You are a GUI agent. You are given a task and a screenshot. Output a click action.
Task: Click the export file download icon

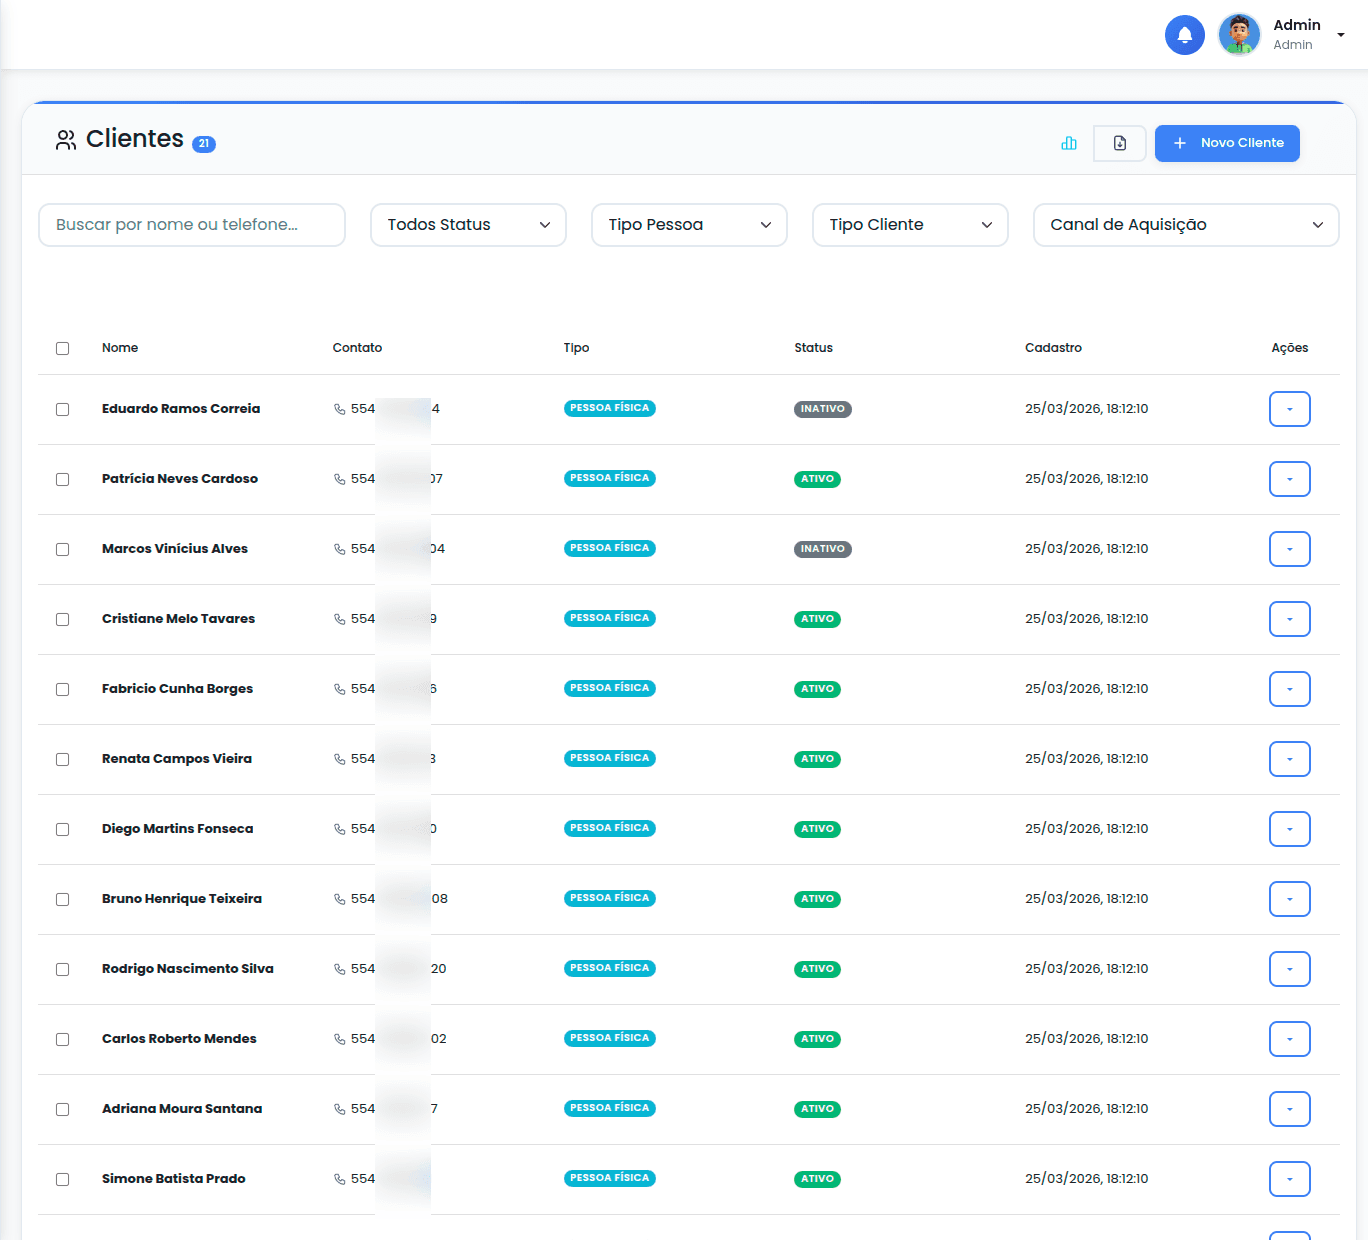tap(1119, 143)
